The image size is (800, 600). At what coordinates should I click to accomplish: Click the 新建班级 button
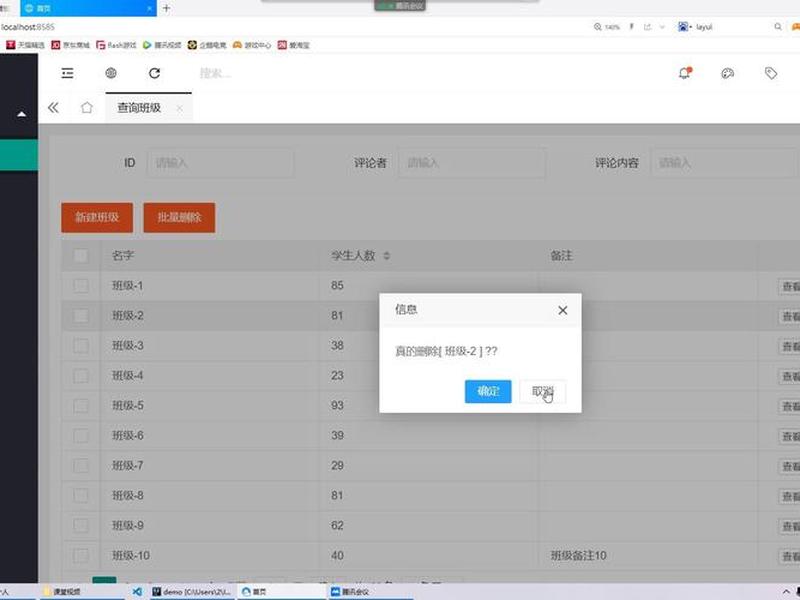coord(97,217)
